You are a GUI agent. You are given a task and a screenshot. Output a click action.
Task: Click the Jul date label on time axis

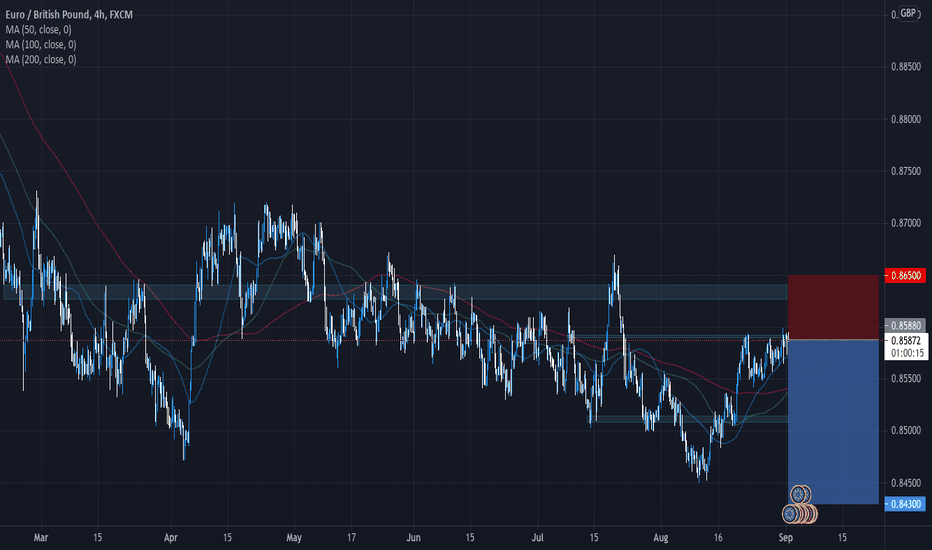point(537,538)
